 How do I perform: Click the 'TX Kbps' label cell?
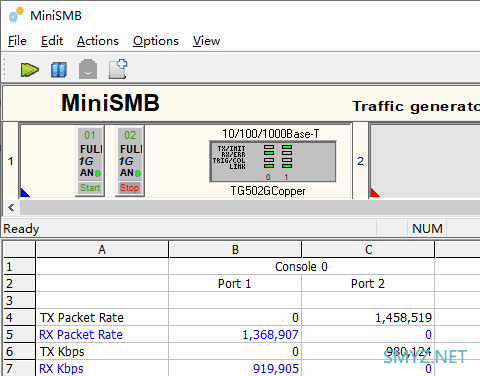[102, 351]
